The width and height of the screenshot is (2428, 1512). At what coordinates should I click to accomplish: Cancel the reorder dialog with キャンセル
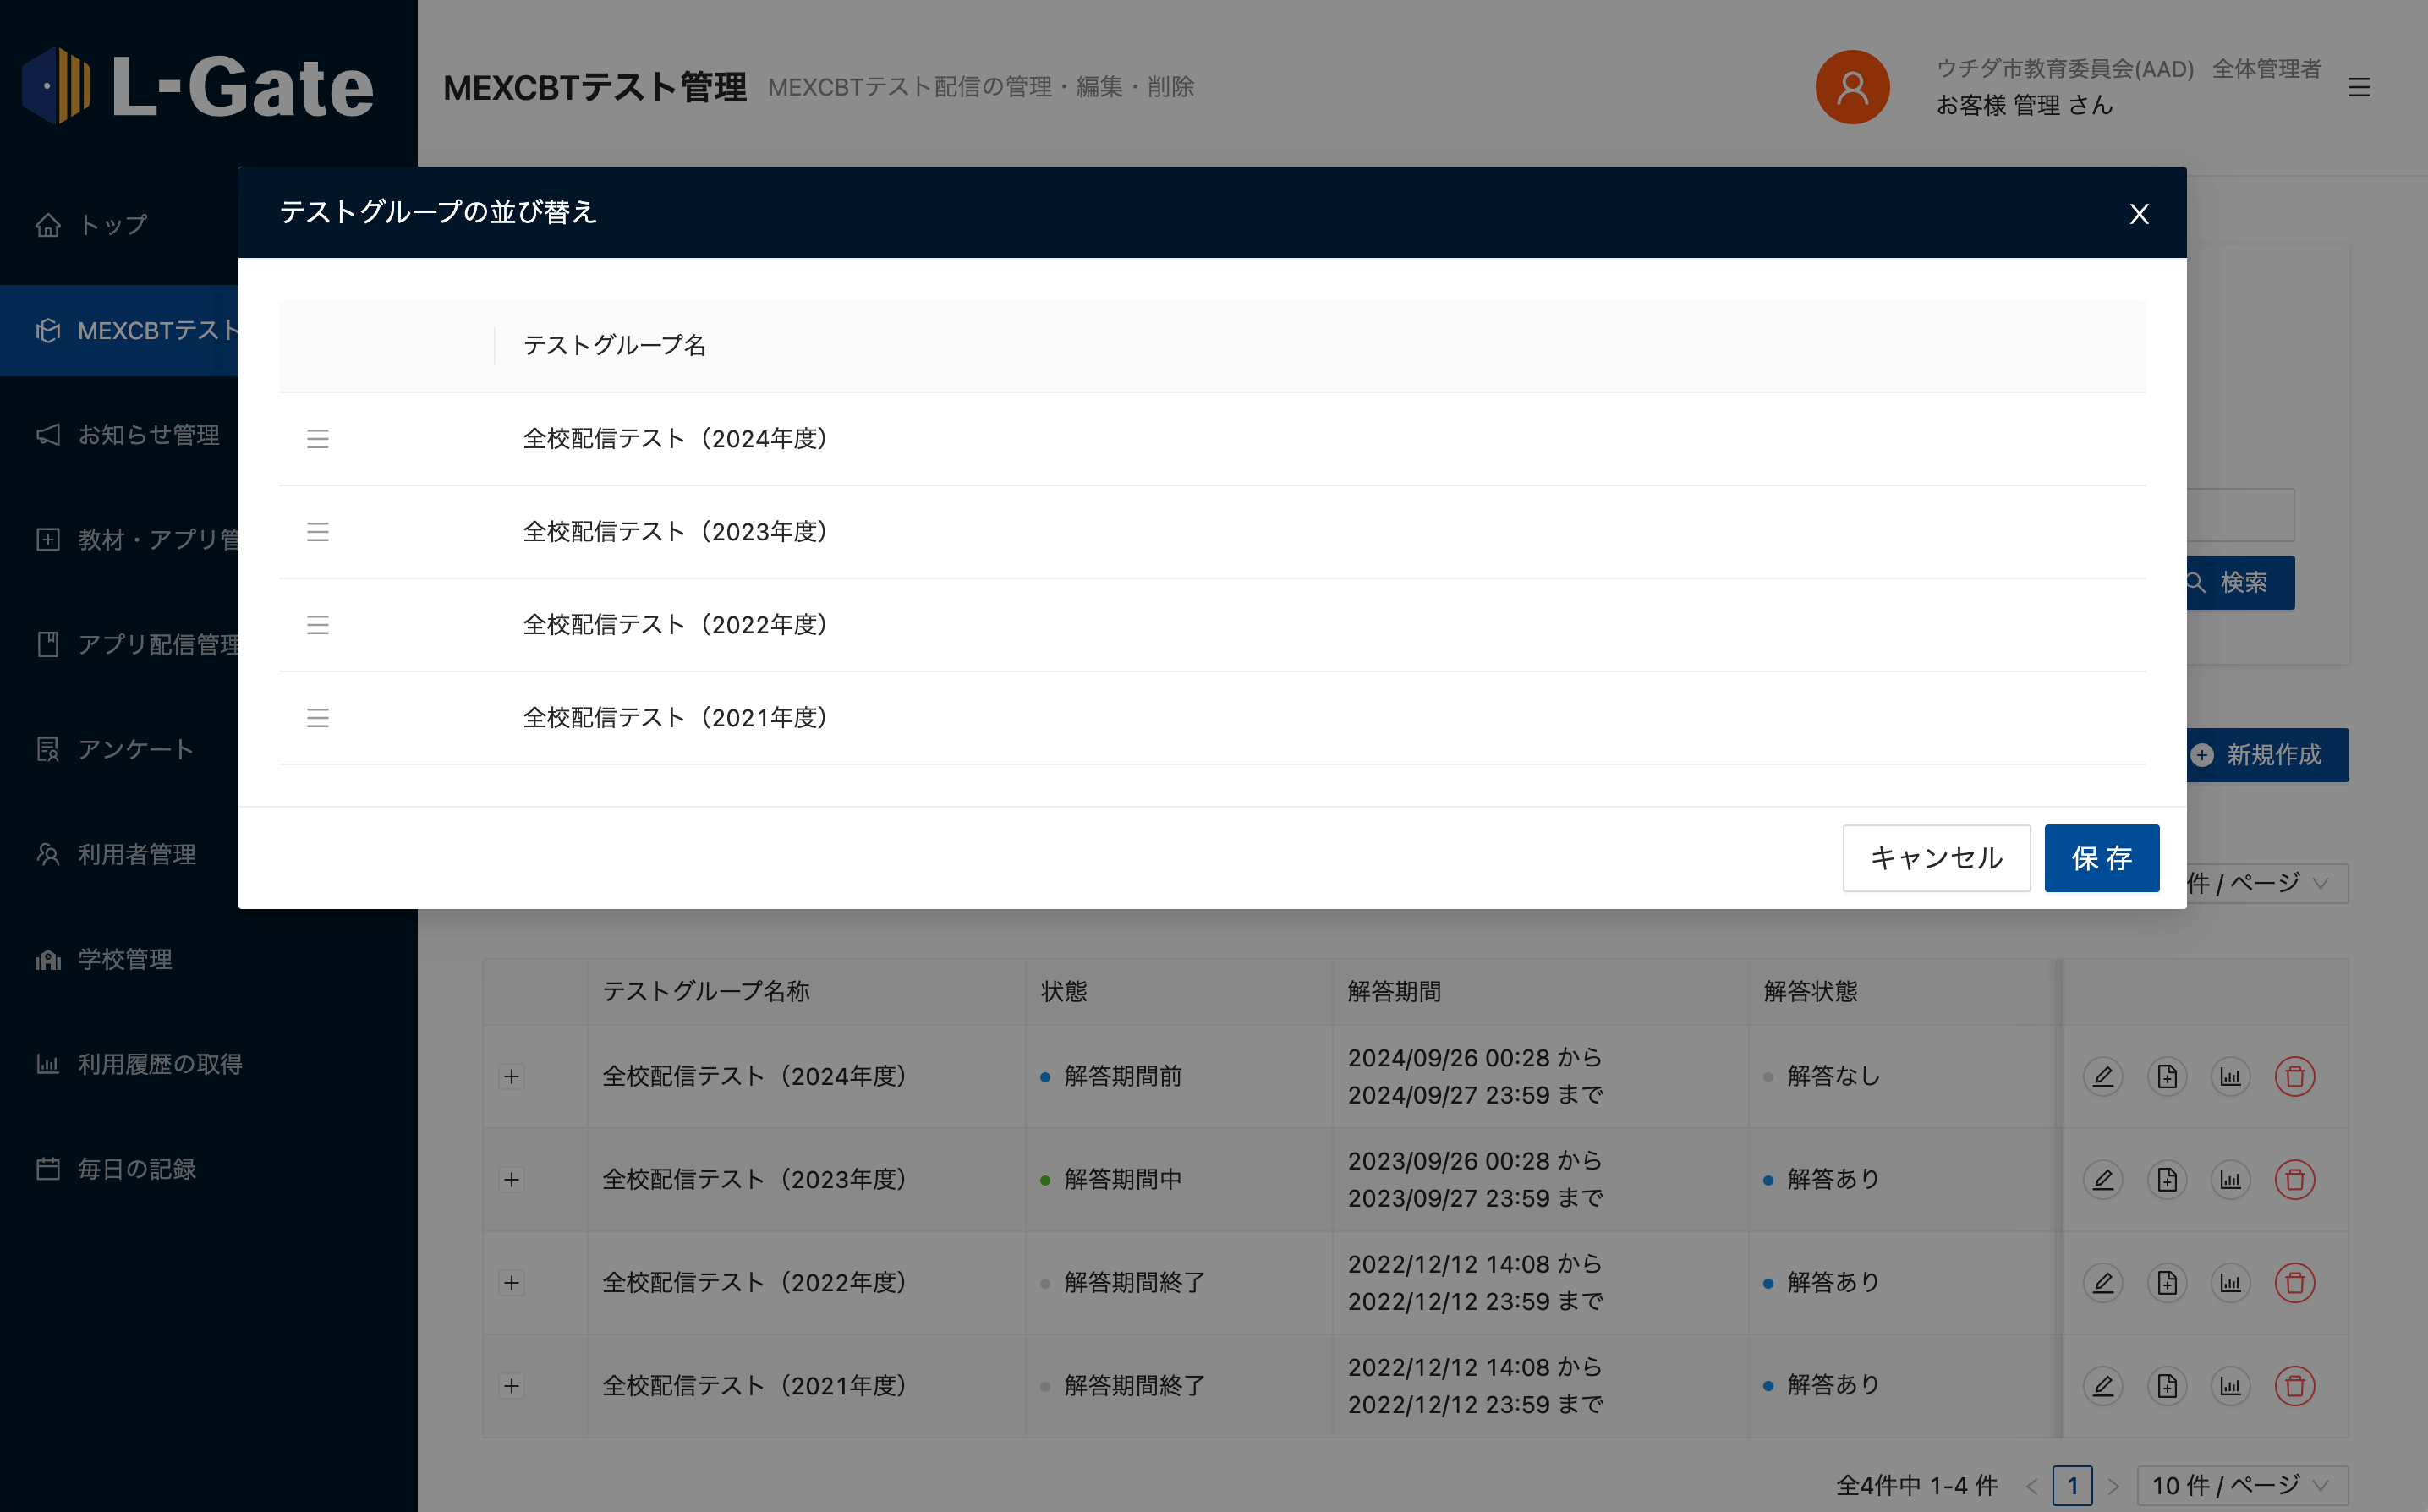[x=1936, y=858]
